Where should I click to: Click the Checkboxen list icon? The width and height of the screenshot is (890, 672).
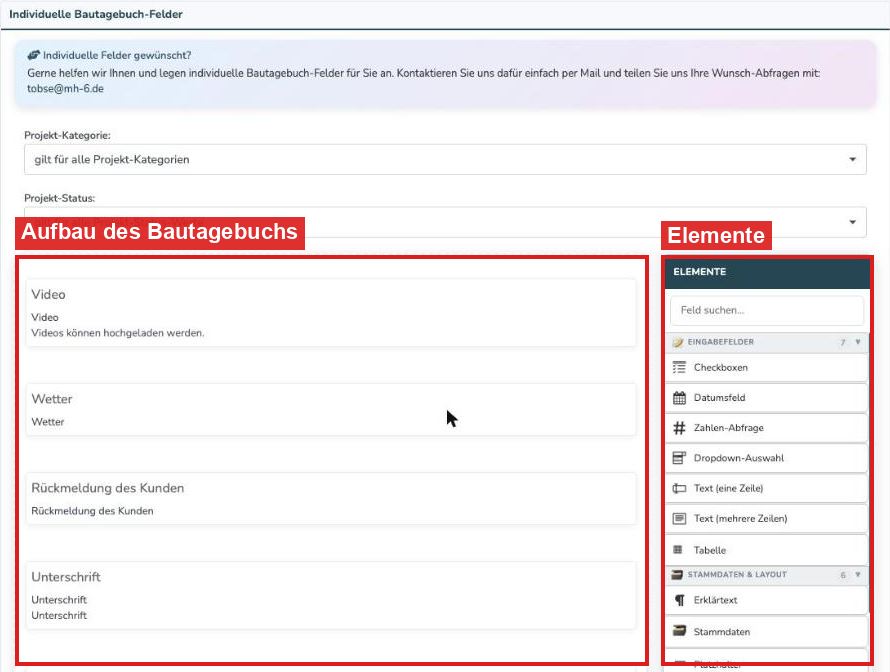click(x=679, y=368)
